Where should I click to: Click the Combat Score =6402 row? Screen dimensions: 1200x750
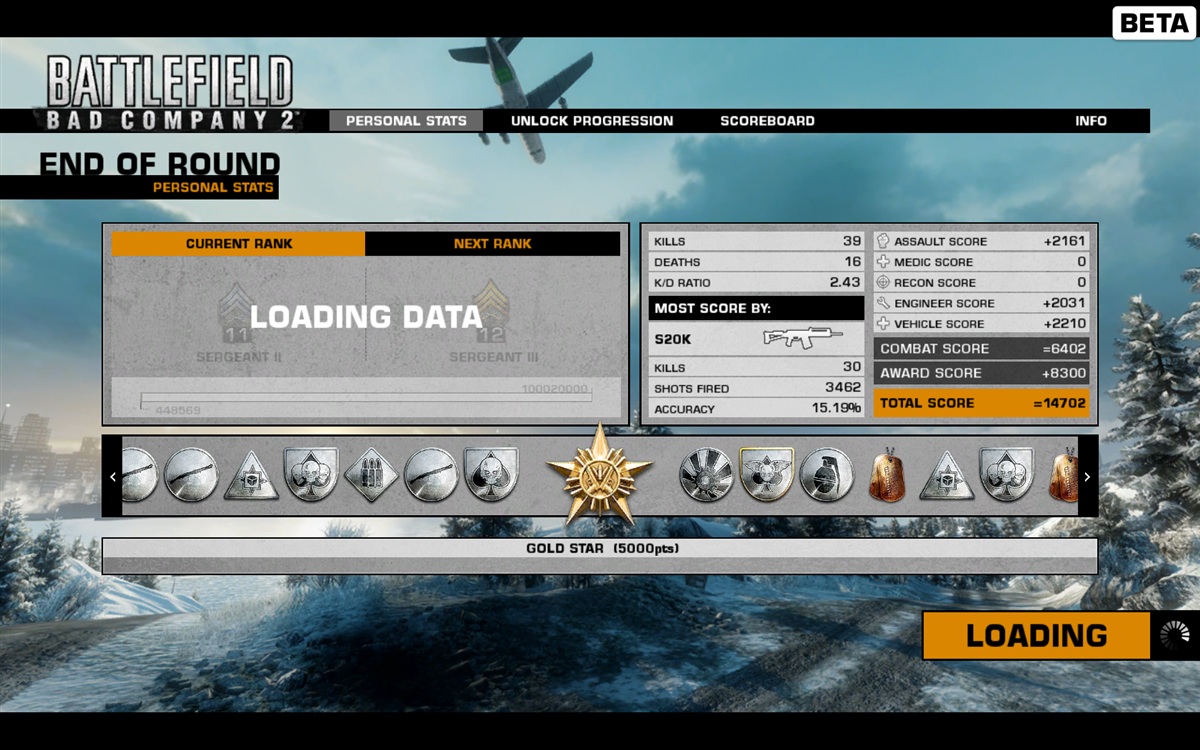tap(981, 348)
